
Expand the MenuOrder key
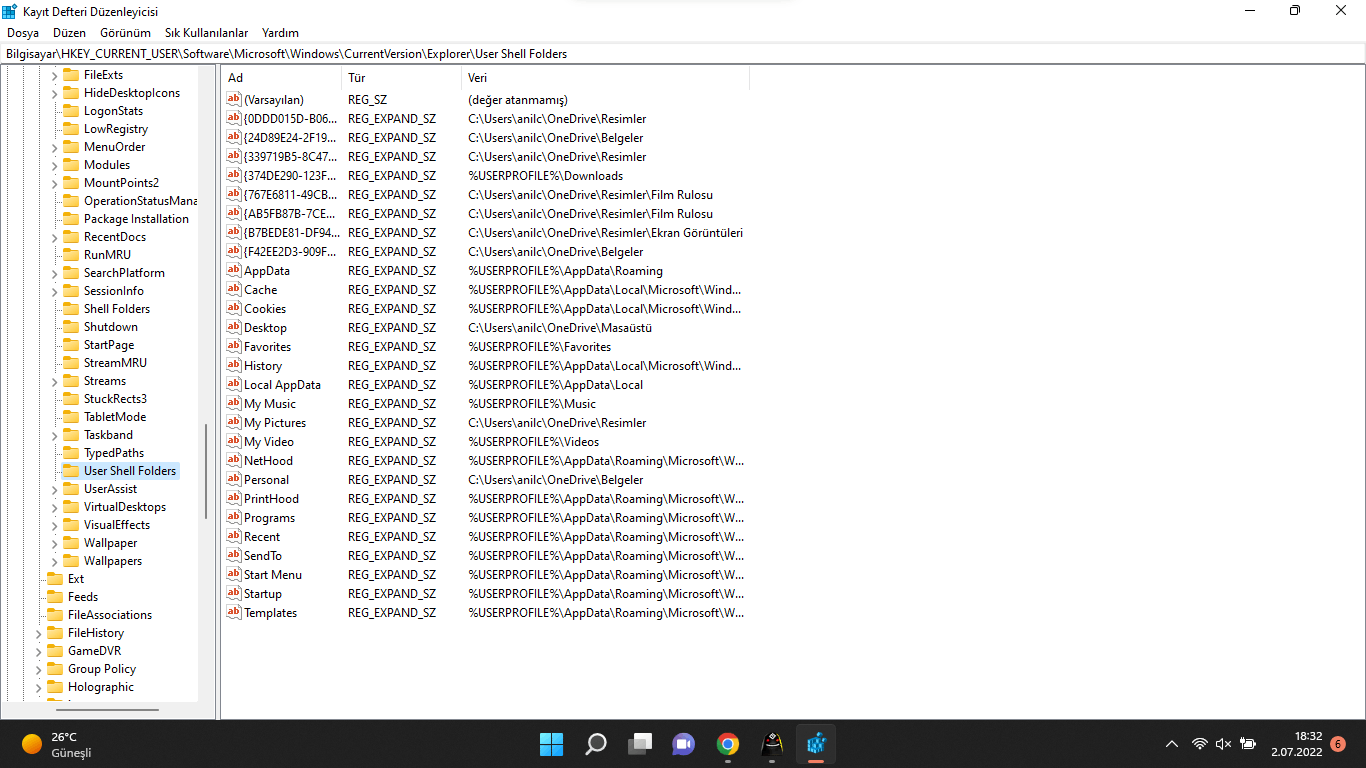point(55,147)
